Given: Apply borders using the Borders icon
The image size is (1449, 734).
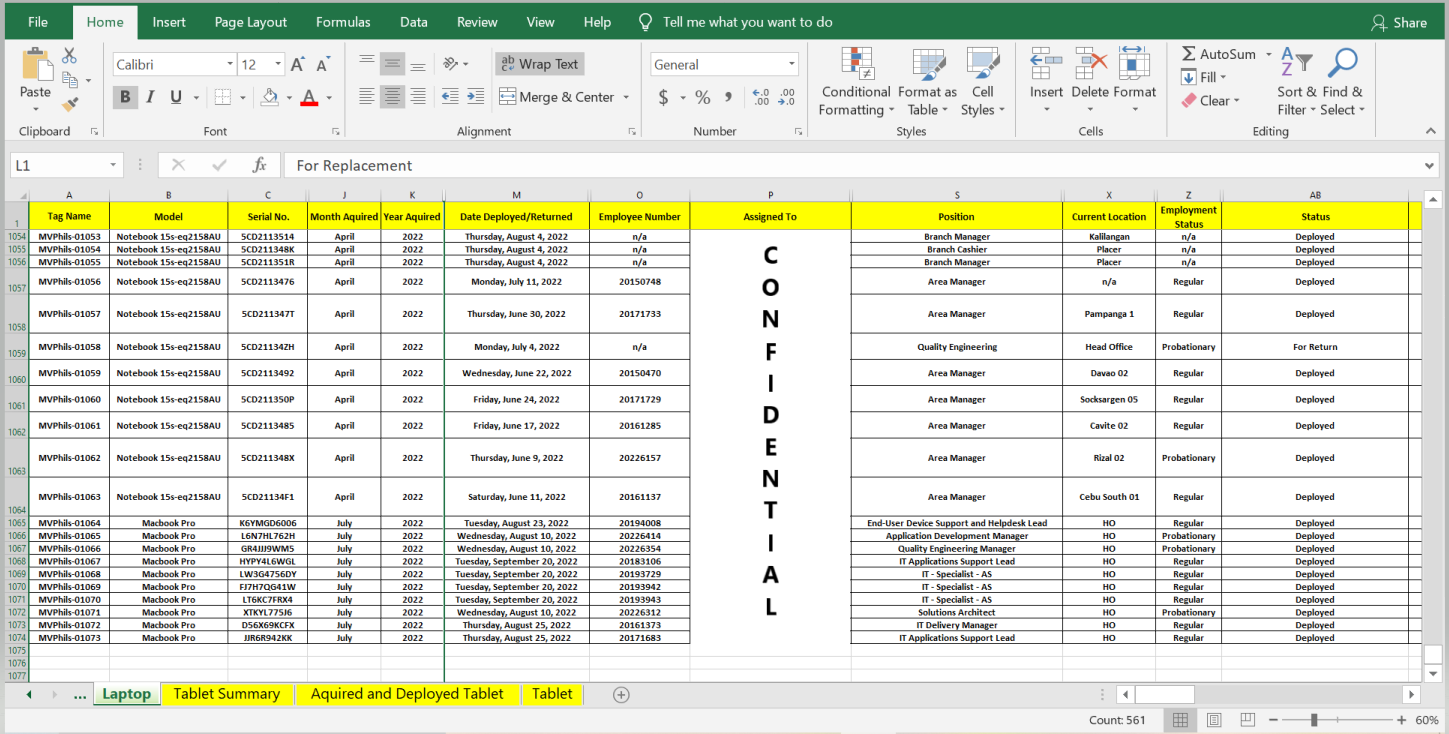Looking at the screenshot, I should click(x=221, y=97).
